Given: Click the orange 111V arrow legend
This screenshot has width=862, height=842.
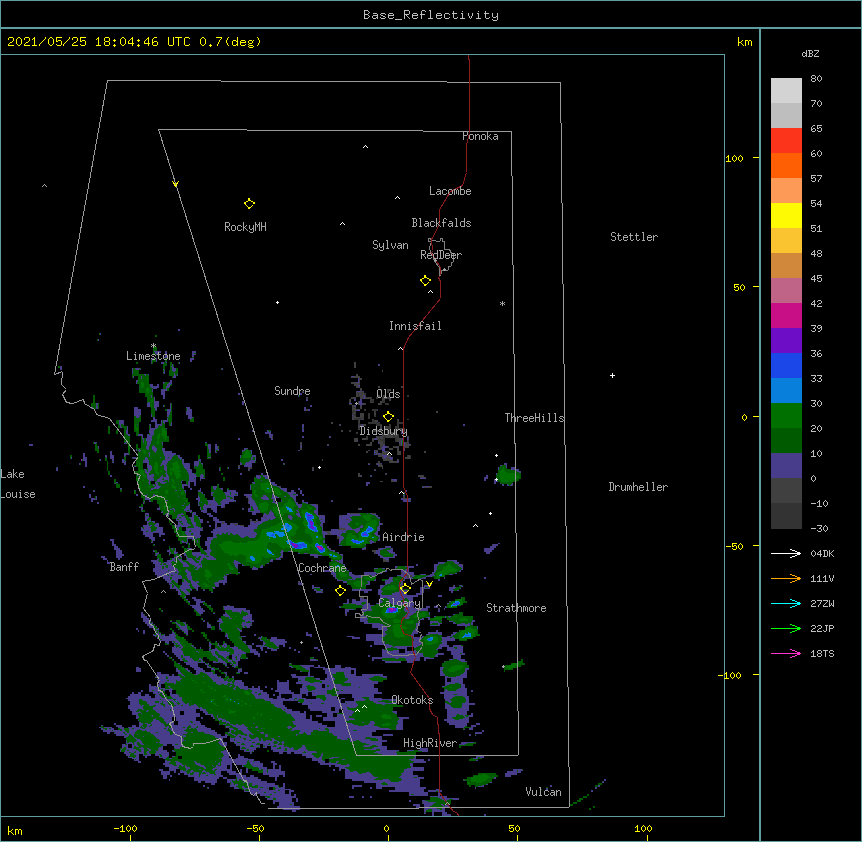Looking at the screenshot, I should 786,578.
